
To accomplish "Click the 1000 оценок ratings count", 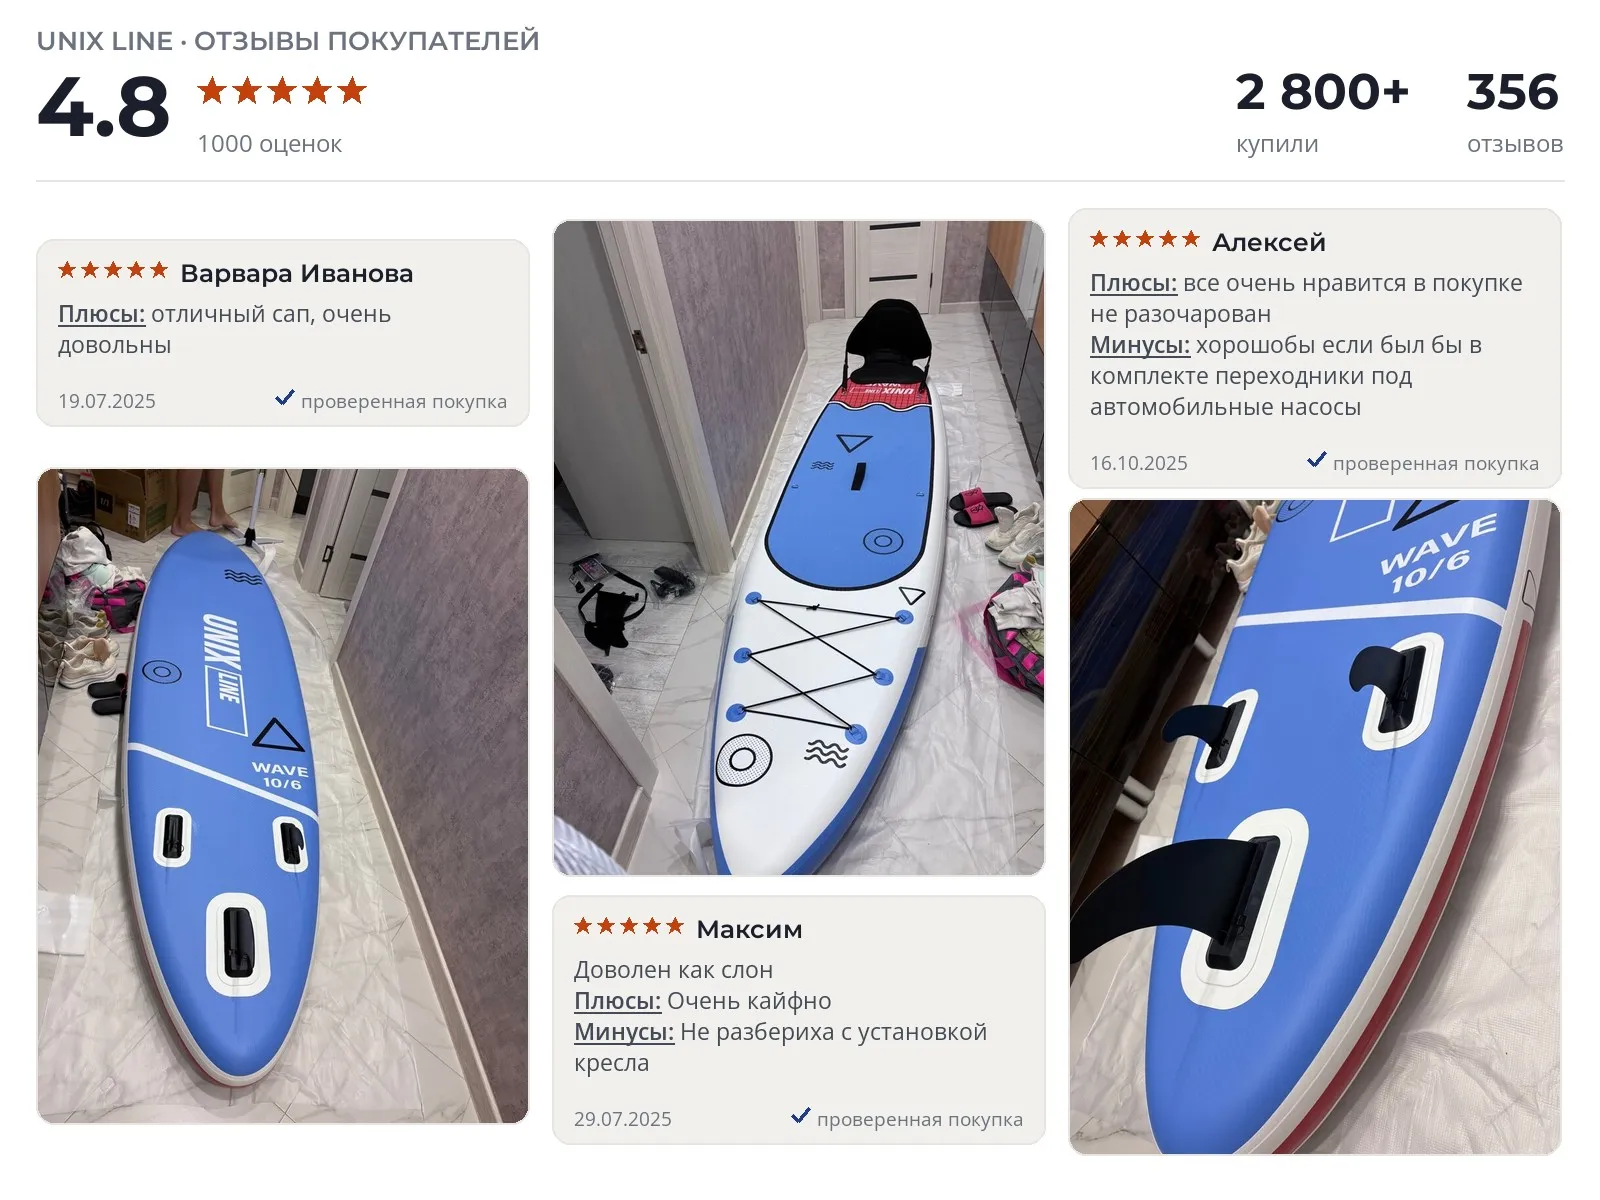I will (270, 144).
